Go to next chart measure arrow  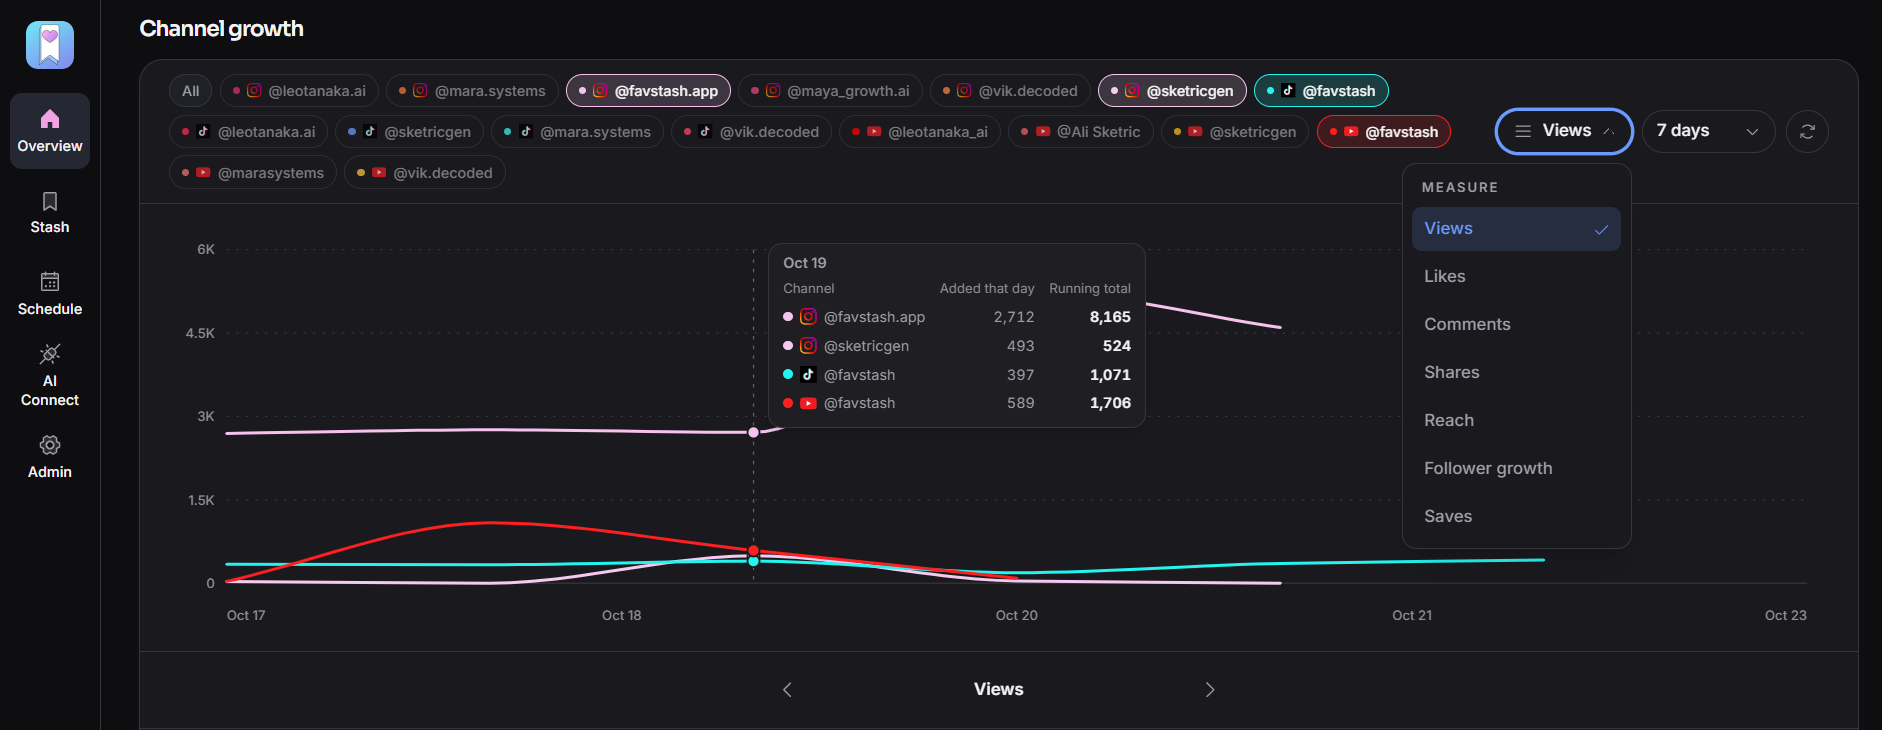click(1210, 689)
